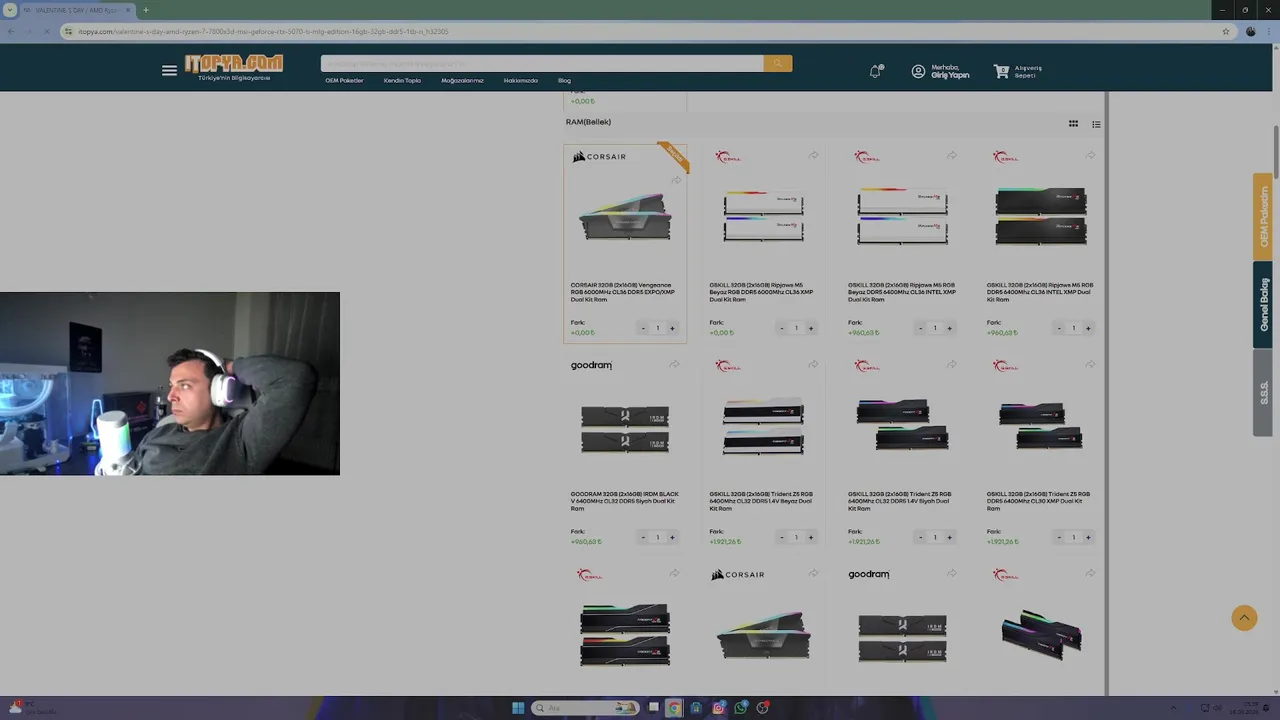Select the Corsair Vengeance RGB thumbnail in the selected card
The image size is (1280, 720).
625,218
